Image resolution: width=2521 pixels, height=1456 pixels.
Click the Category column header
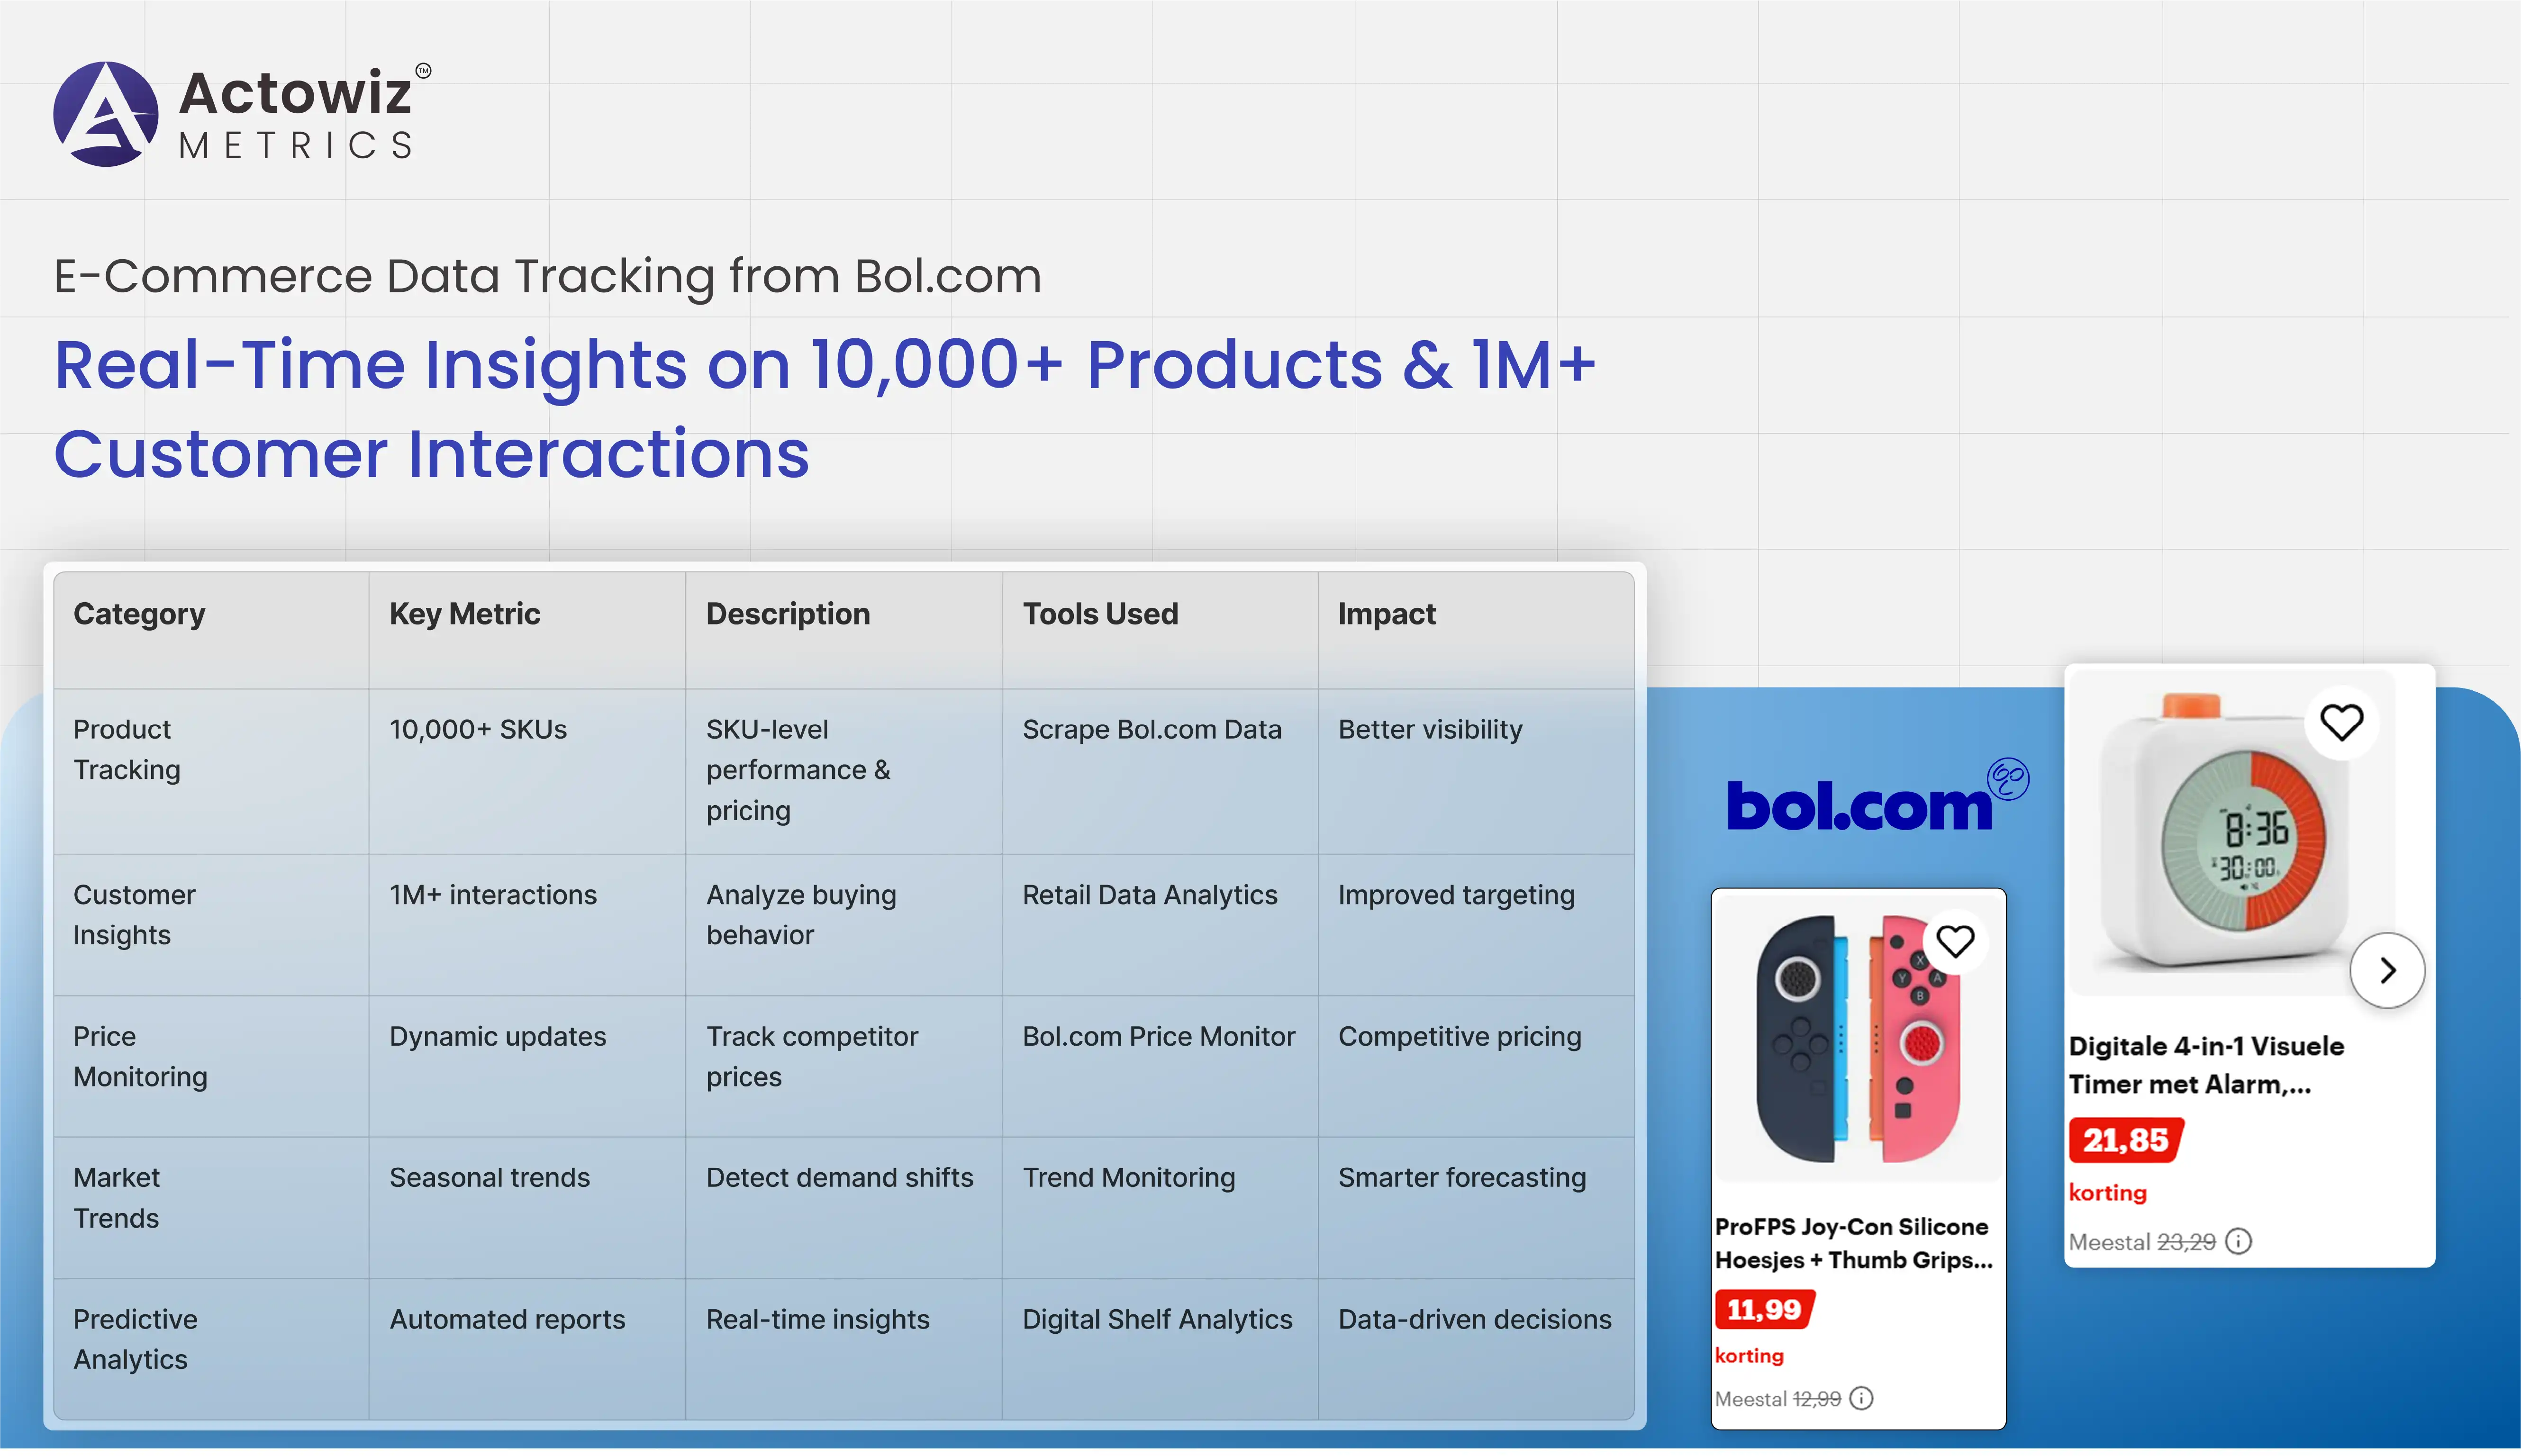139,614
